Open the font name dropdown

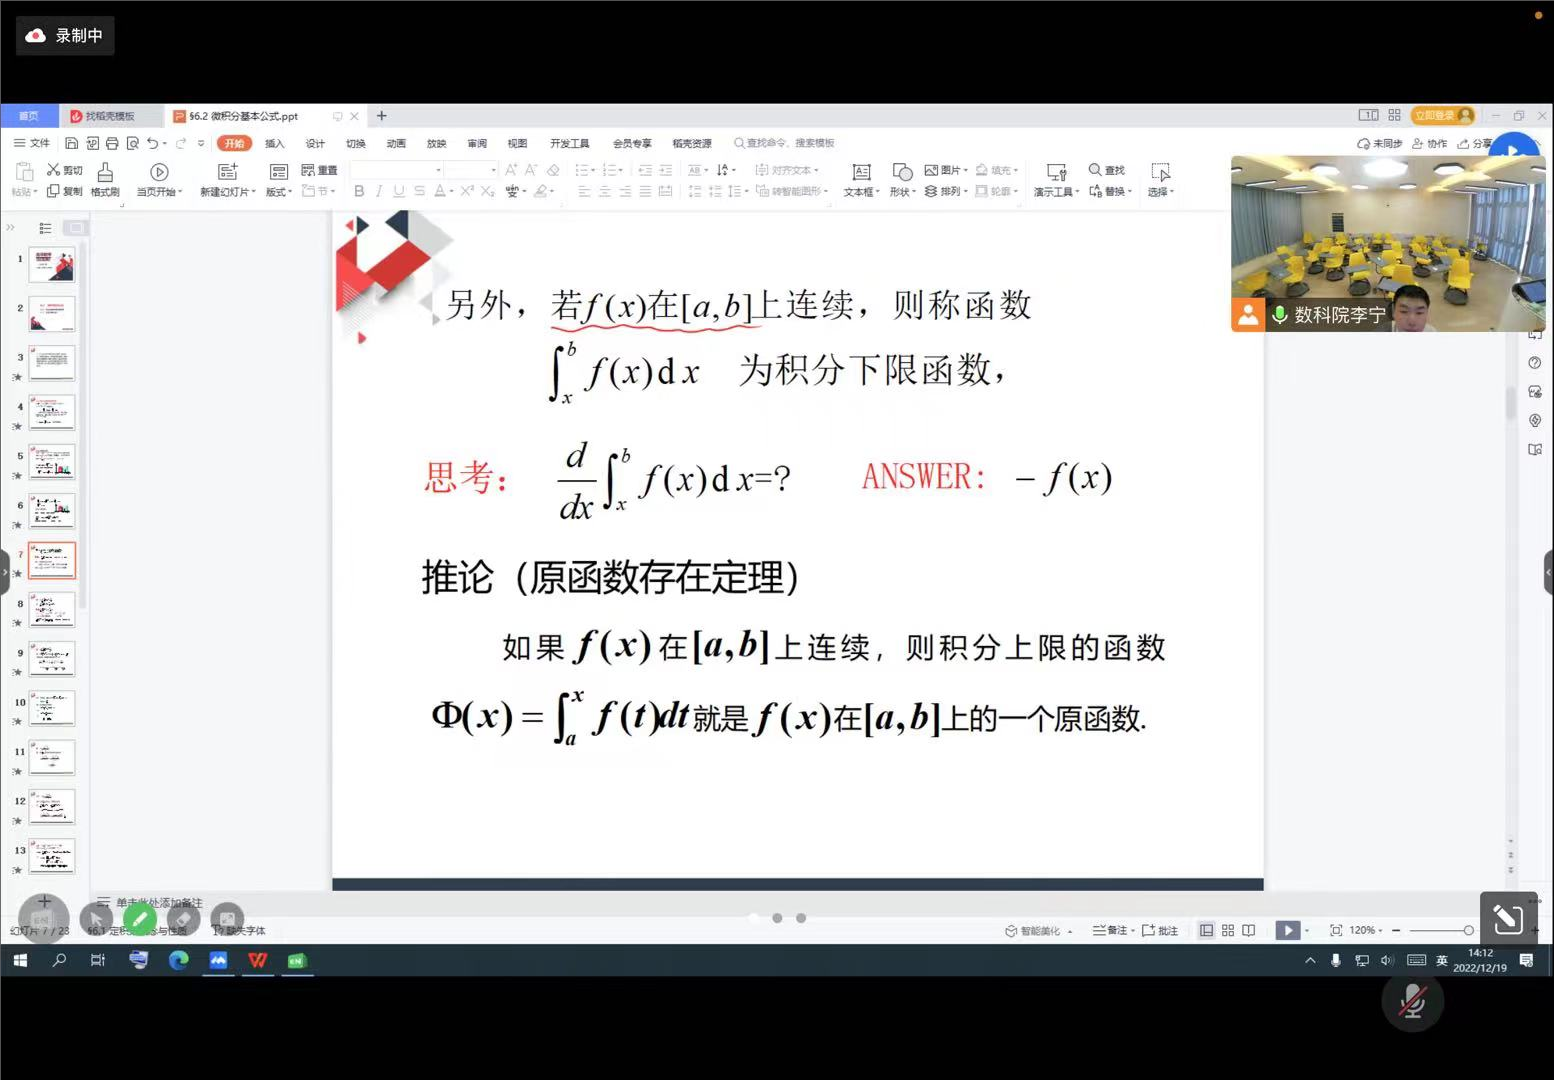click(x=438, y=170)
